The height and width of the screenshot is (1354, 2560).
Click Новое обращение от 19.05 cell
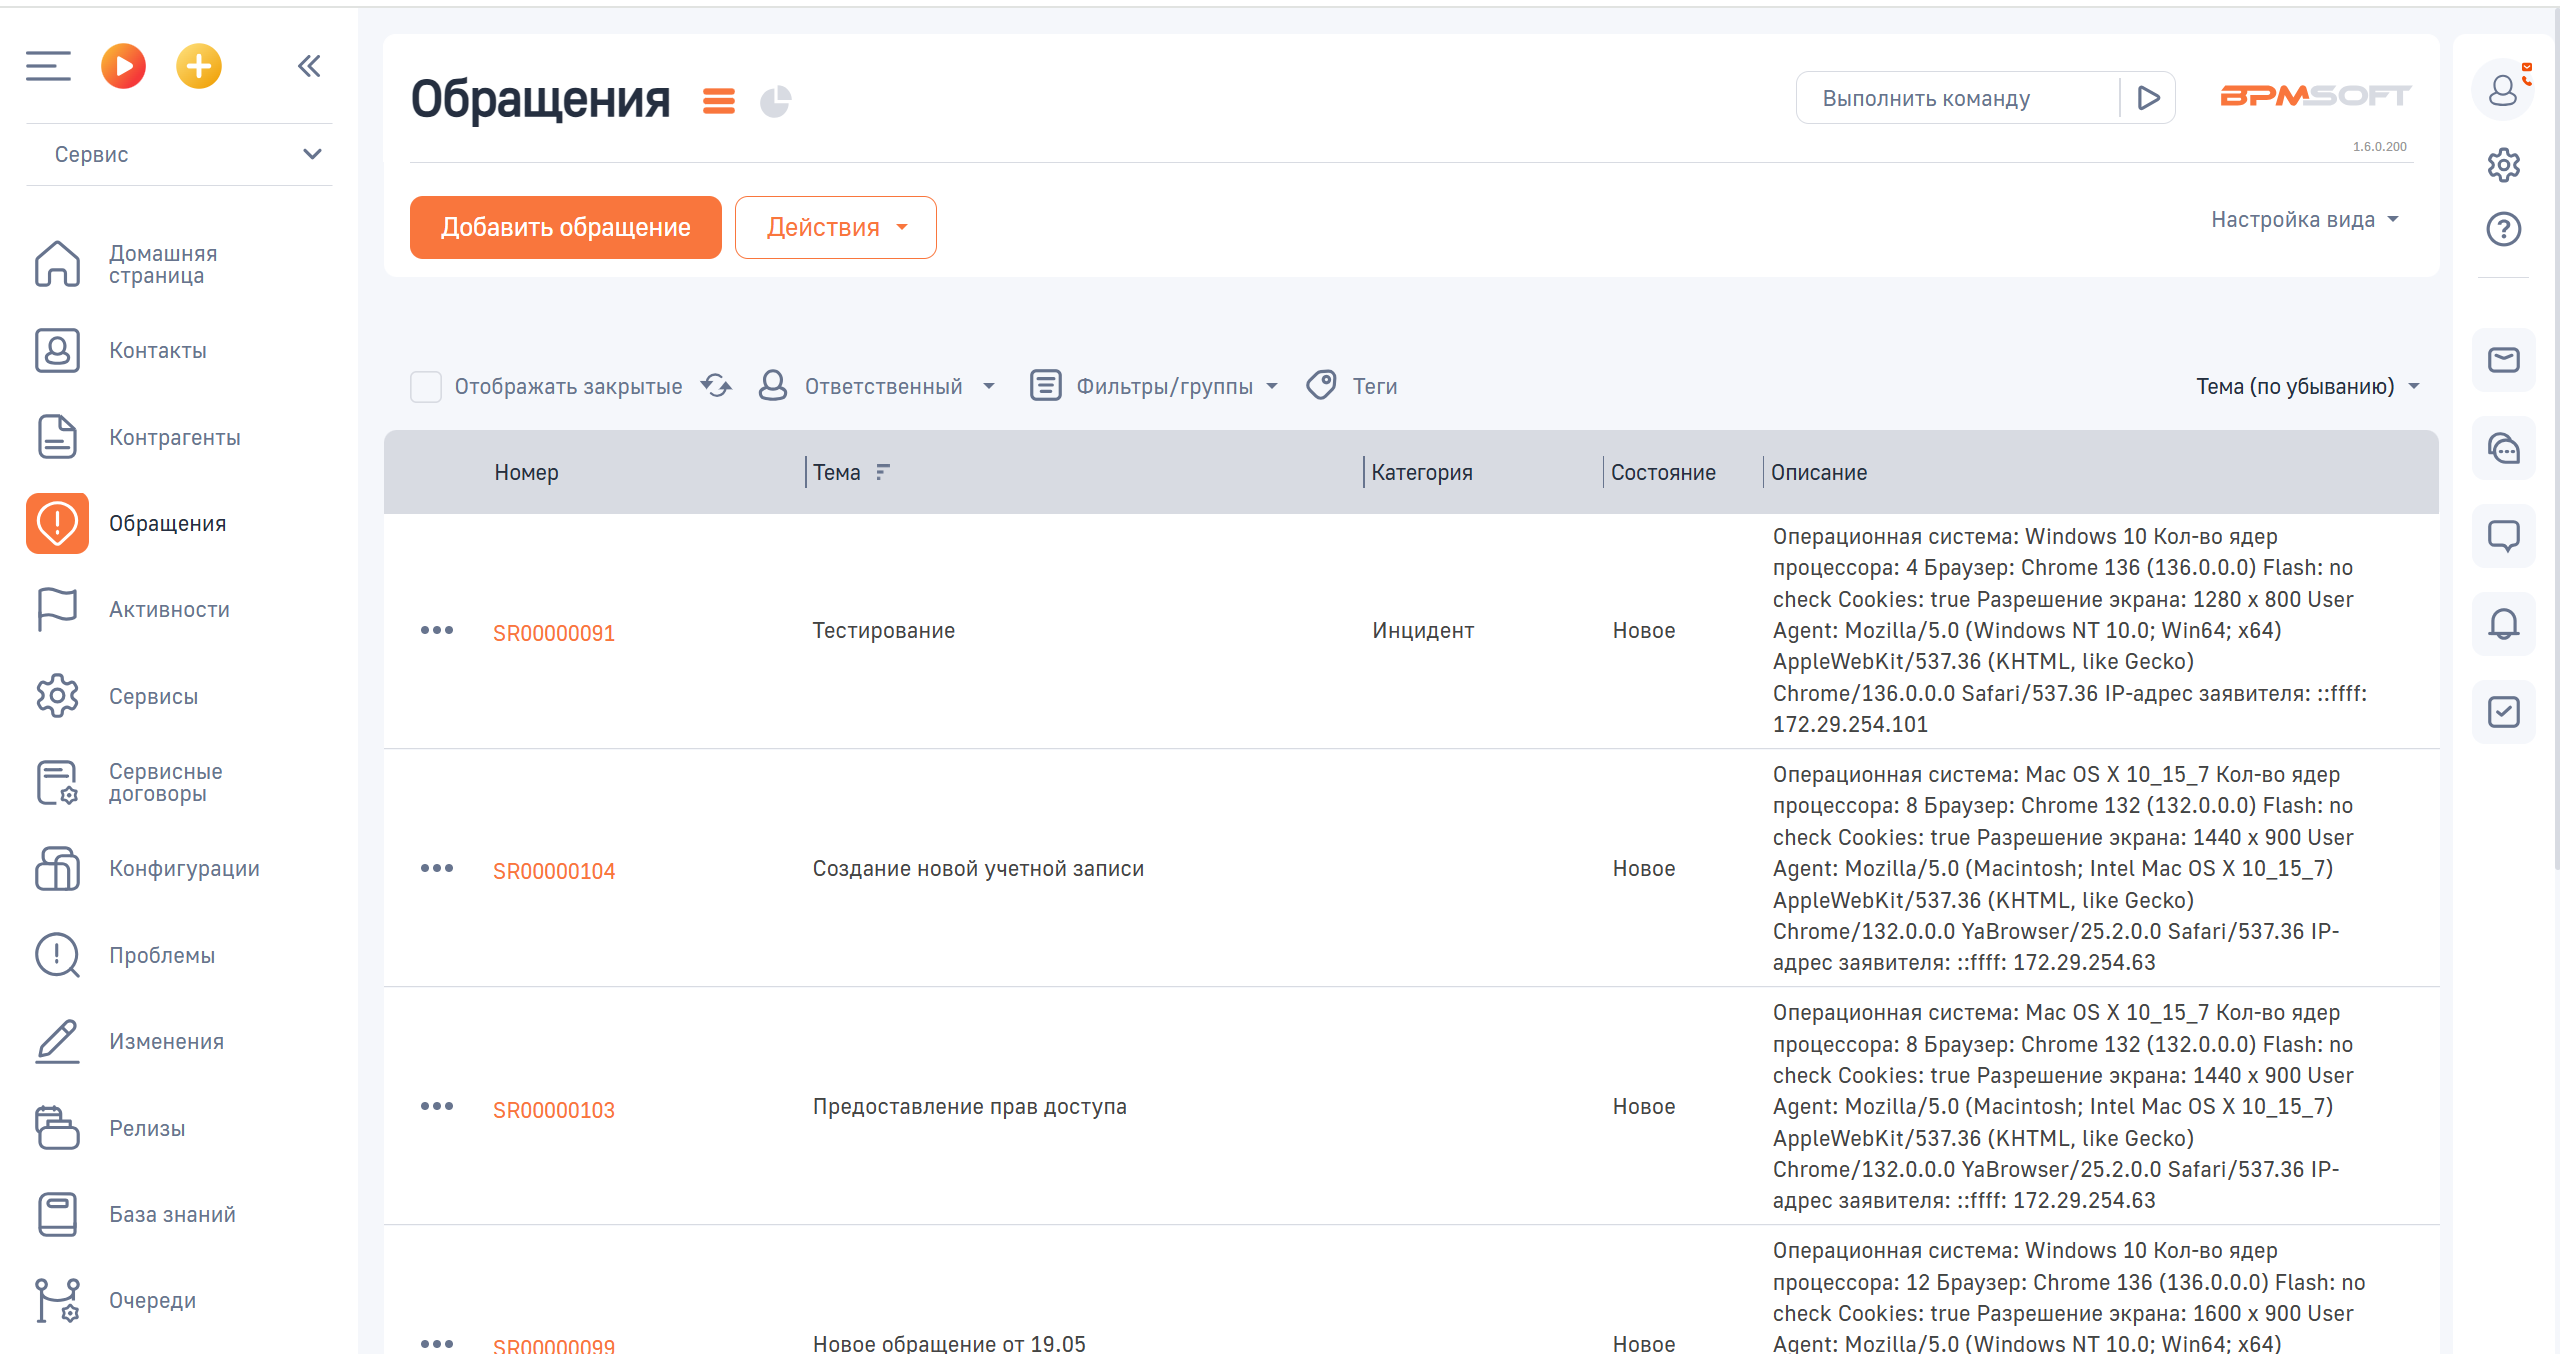(x=949, y=1344)
